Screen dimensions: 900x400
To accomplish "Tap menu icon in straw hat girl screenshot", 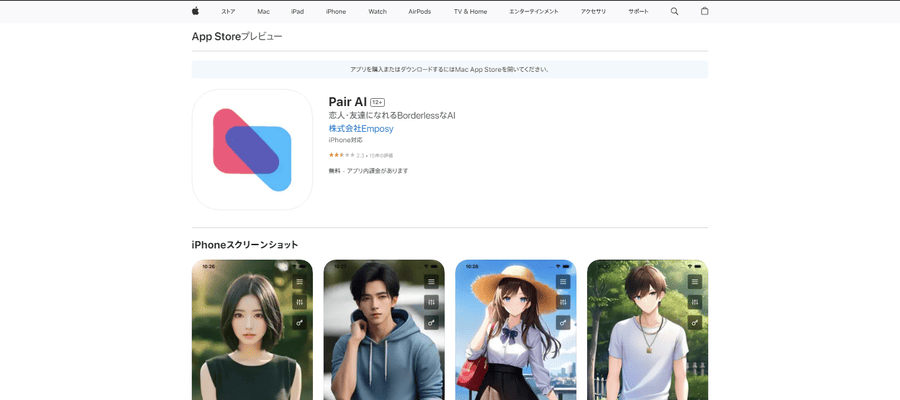I will [563, 281].
